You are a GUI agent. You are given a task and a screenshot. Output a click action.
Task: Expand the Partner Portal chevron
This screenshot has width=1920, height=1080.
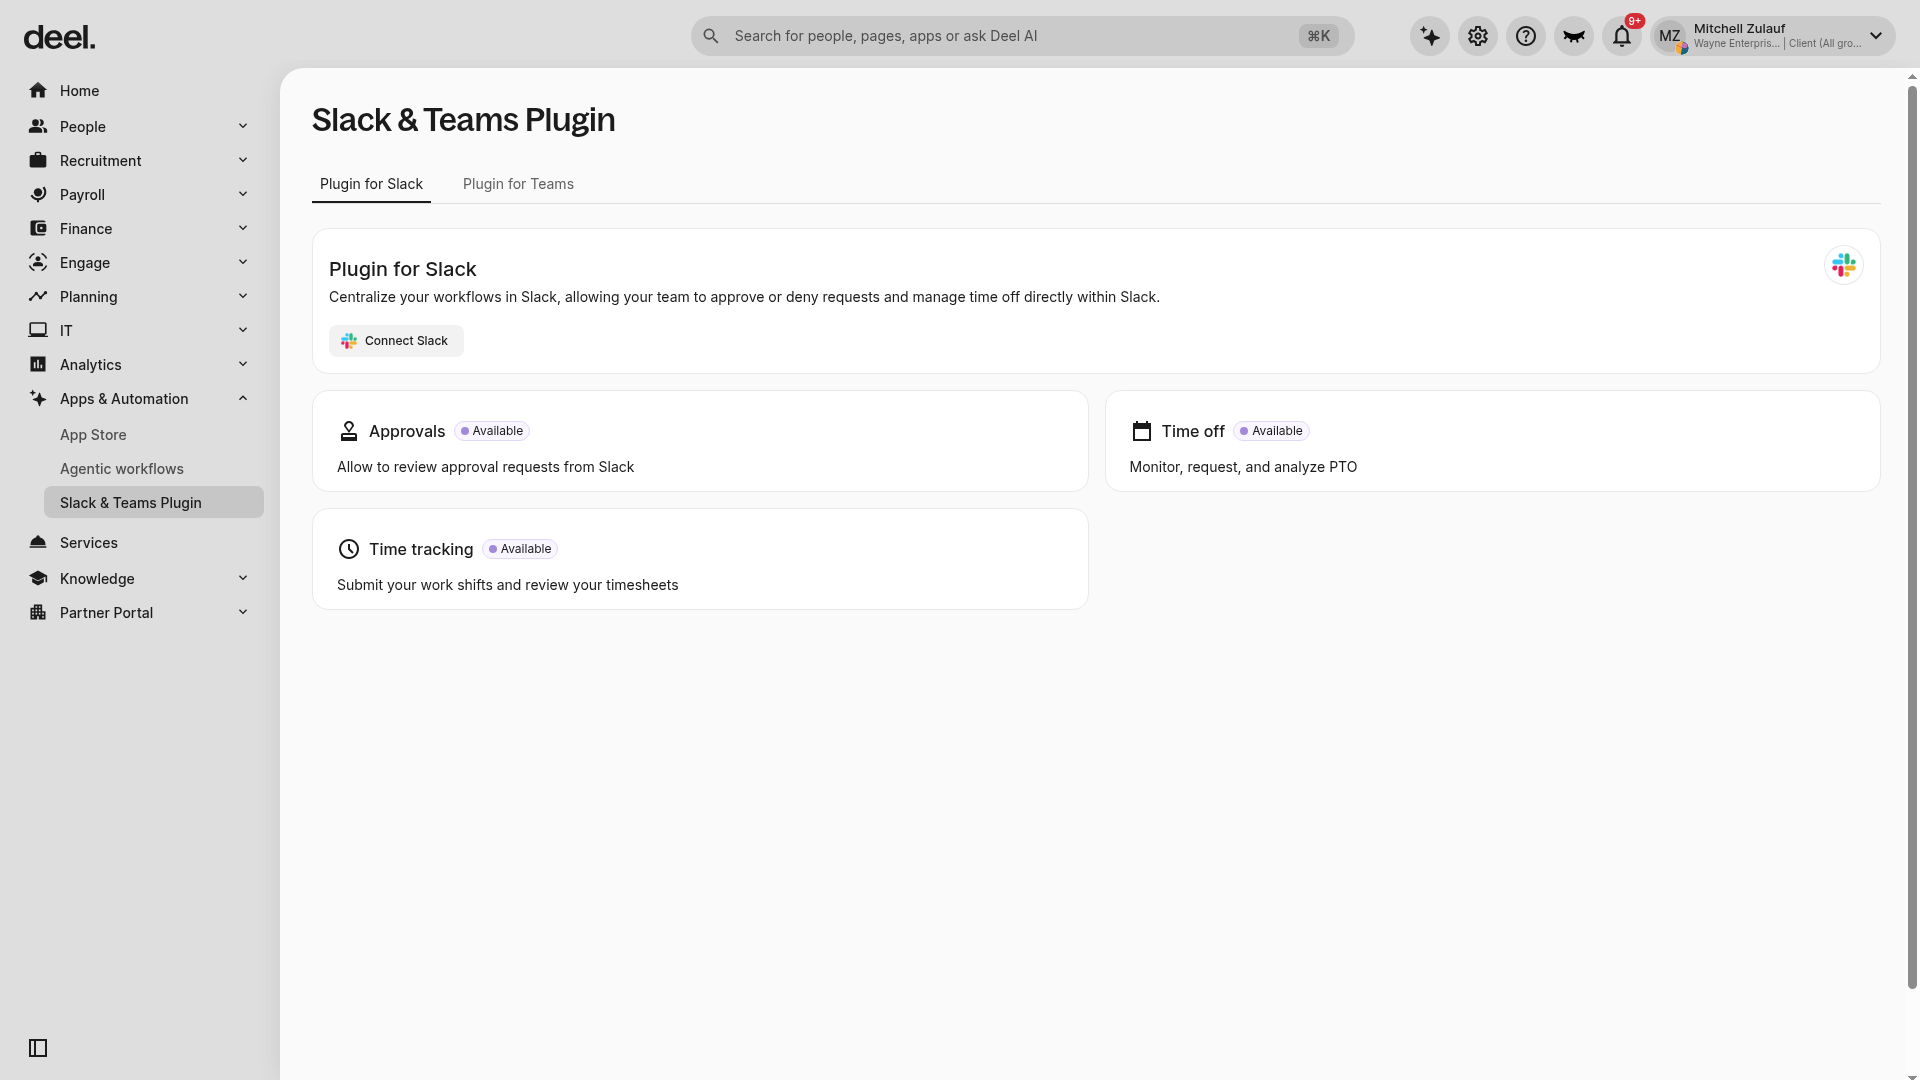243,612
